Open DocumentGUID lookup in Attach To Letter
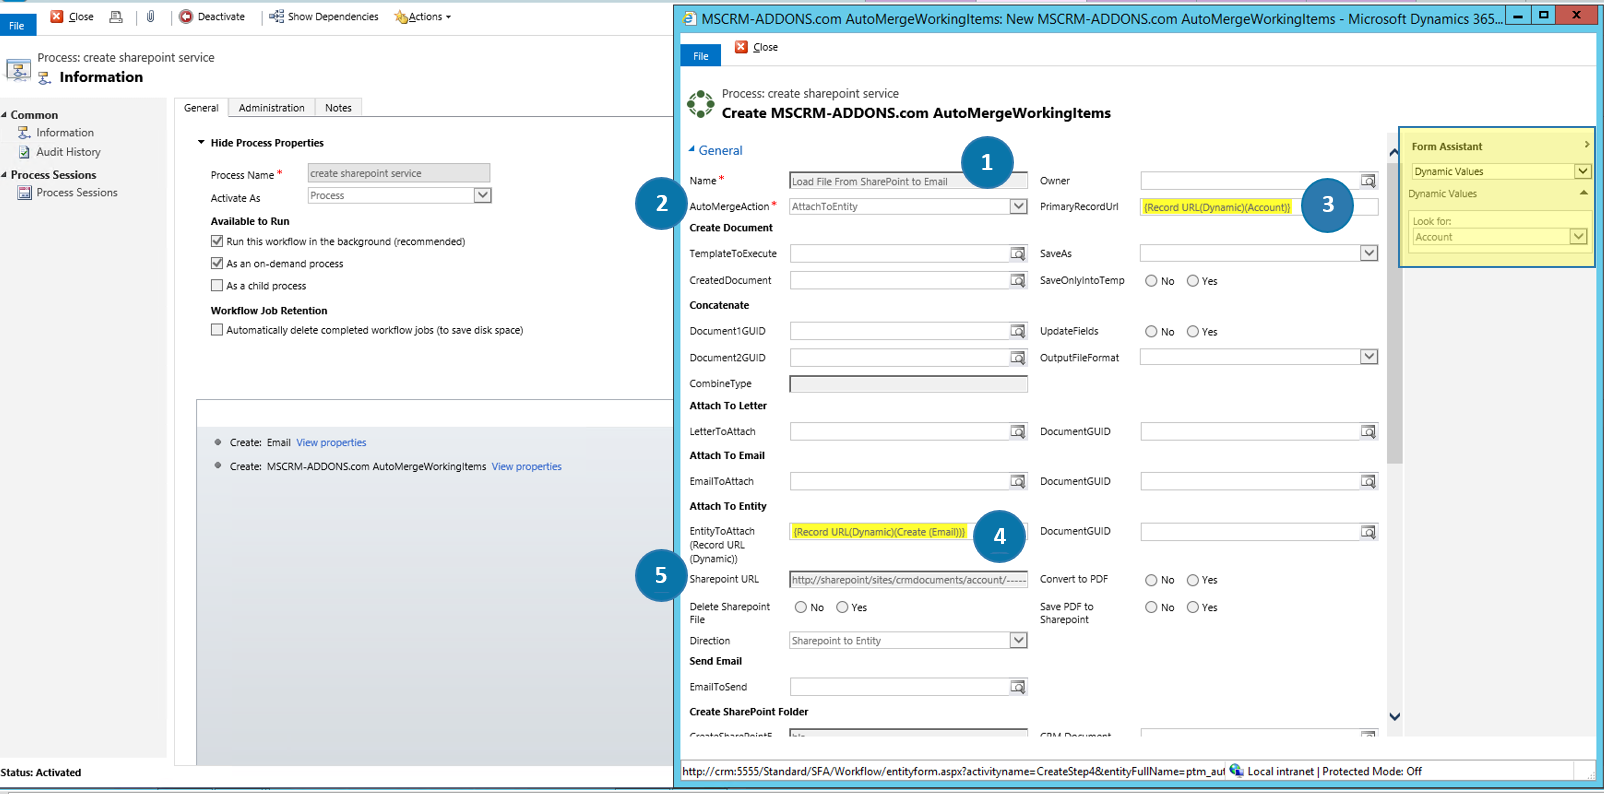 1368,432
